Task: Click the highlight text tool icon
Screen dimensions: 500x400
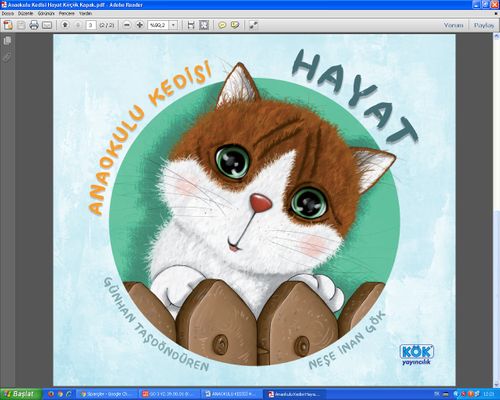Action: click(235, 25)
